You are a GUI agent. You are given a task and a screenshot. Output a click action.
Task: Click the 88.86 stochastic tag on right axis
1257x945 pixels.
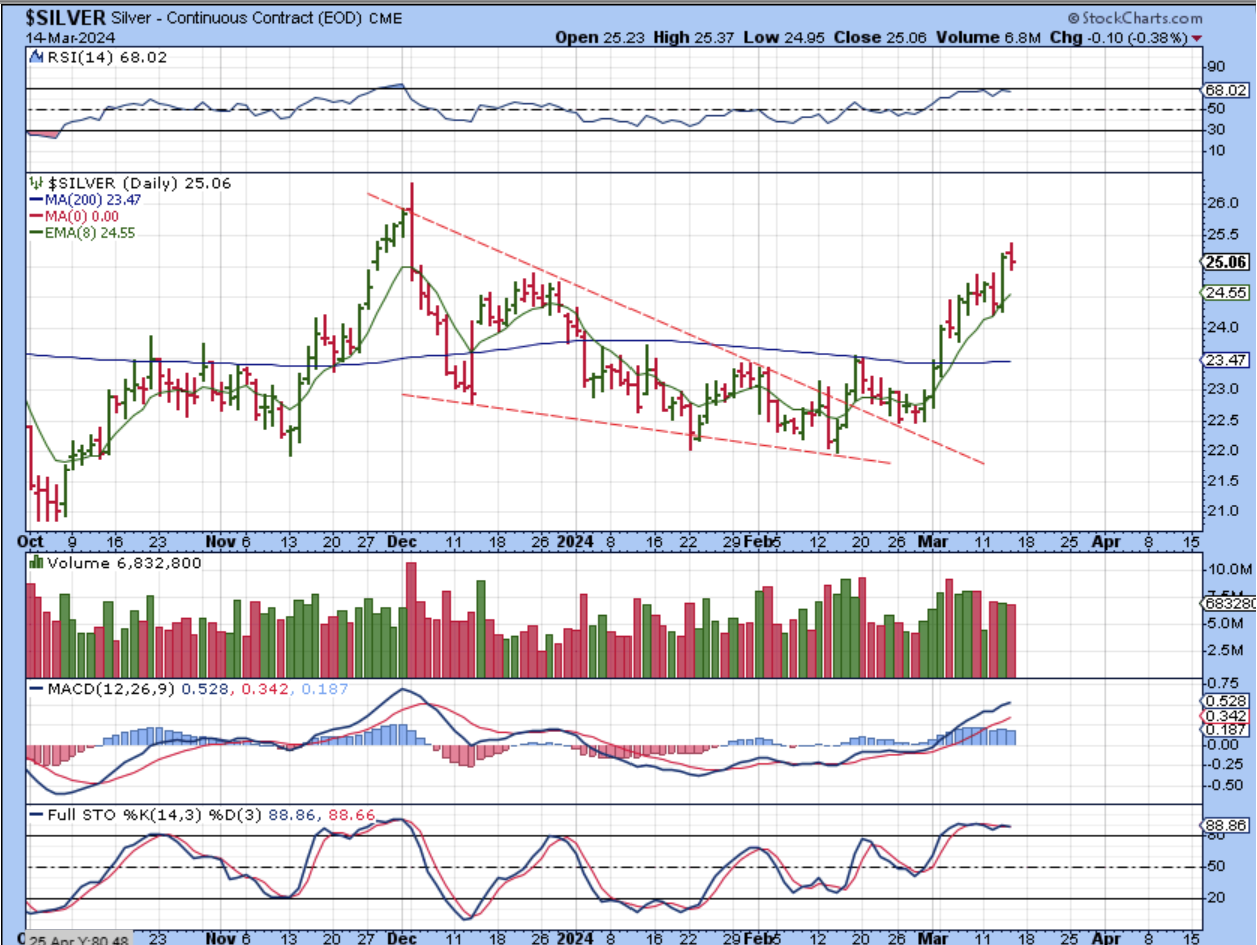[x=1225, y=827]
